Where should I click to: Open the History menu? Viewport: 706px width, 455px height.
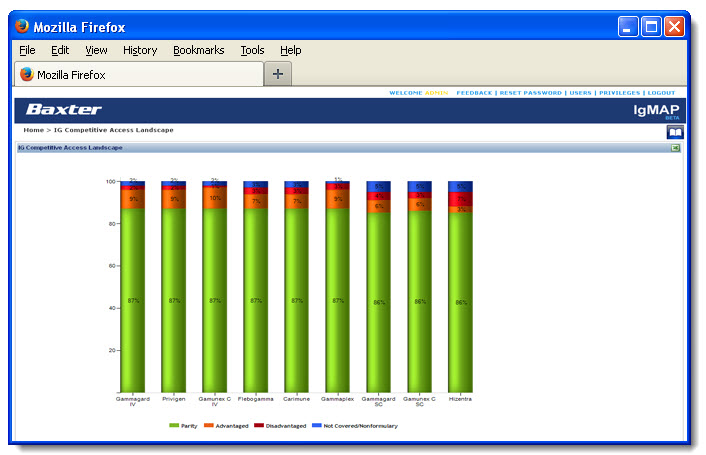pos(140,50)
